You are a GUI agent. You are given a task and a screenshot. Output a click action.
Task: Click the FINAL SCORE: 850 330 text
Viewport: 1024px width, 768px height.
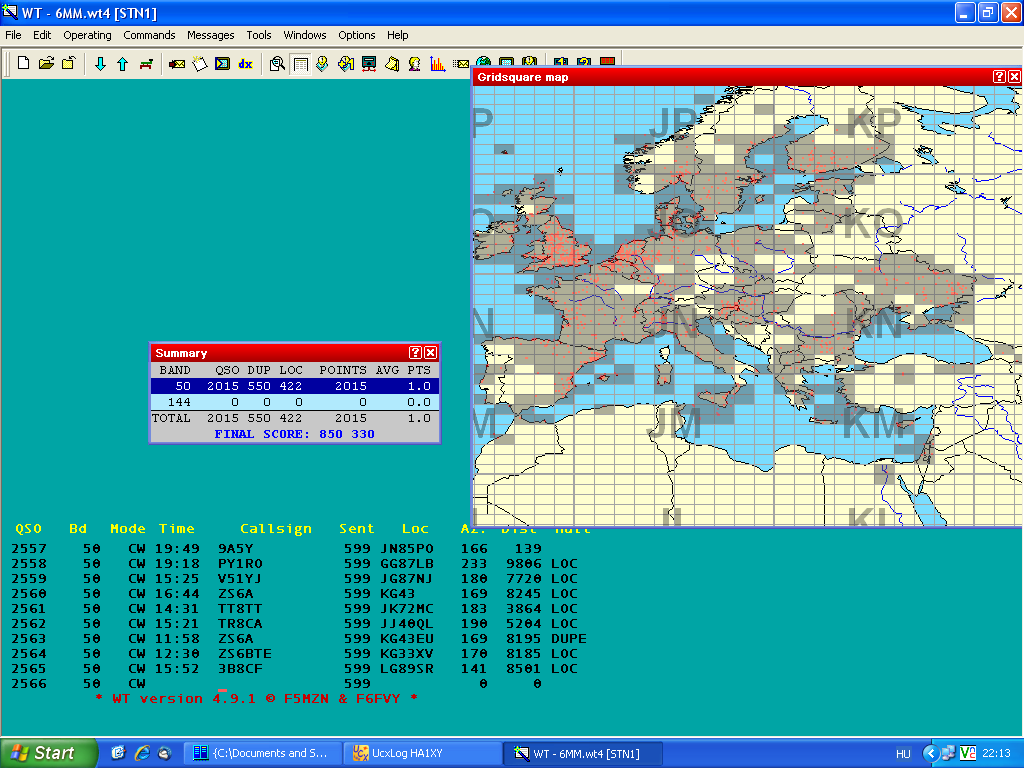[x=295, y=434]
